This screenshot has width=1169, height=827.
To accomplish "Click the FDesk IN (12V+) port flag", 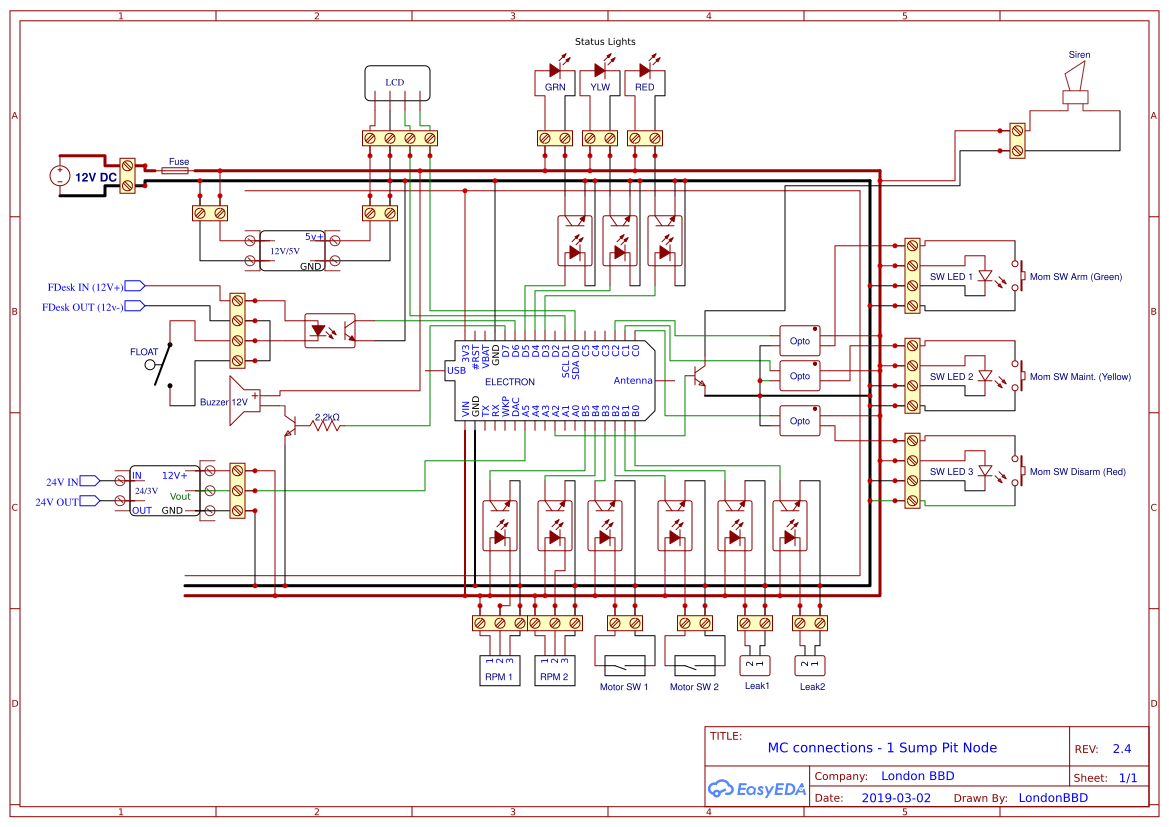I will pos(135,286).
